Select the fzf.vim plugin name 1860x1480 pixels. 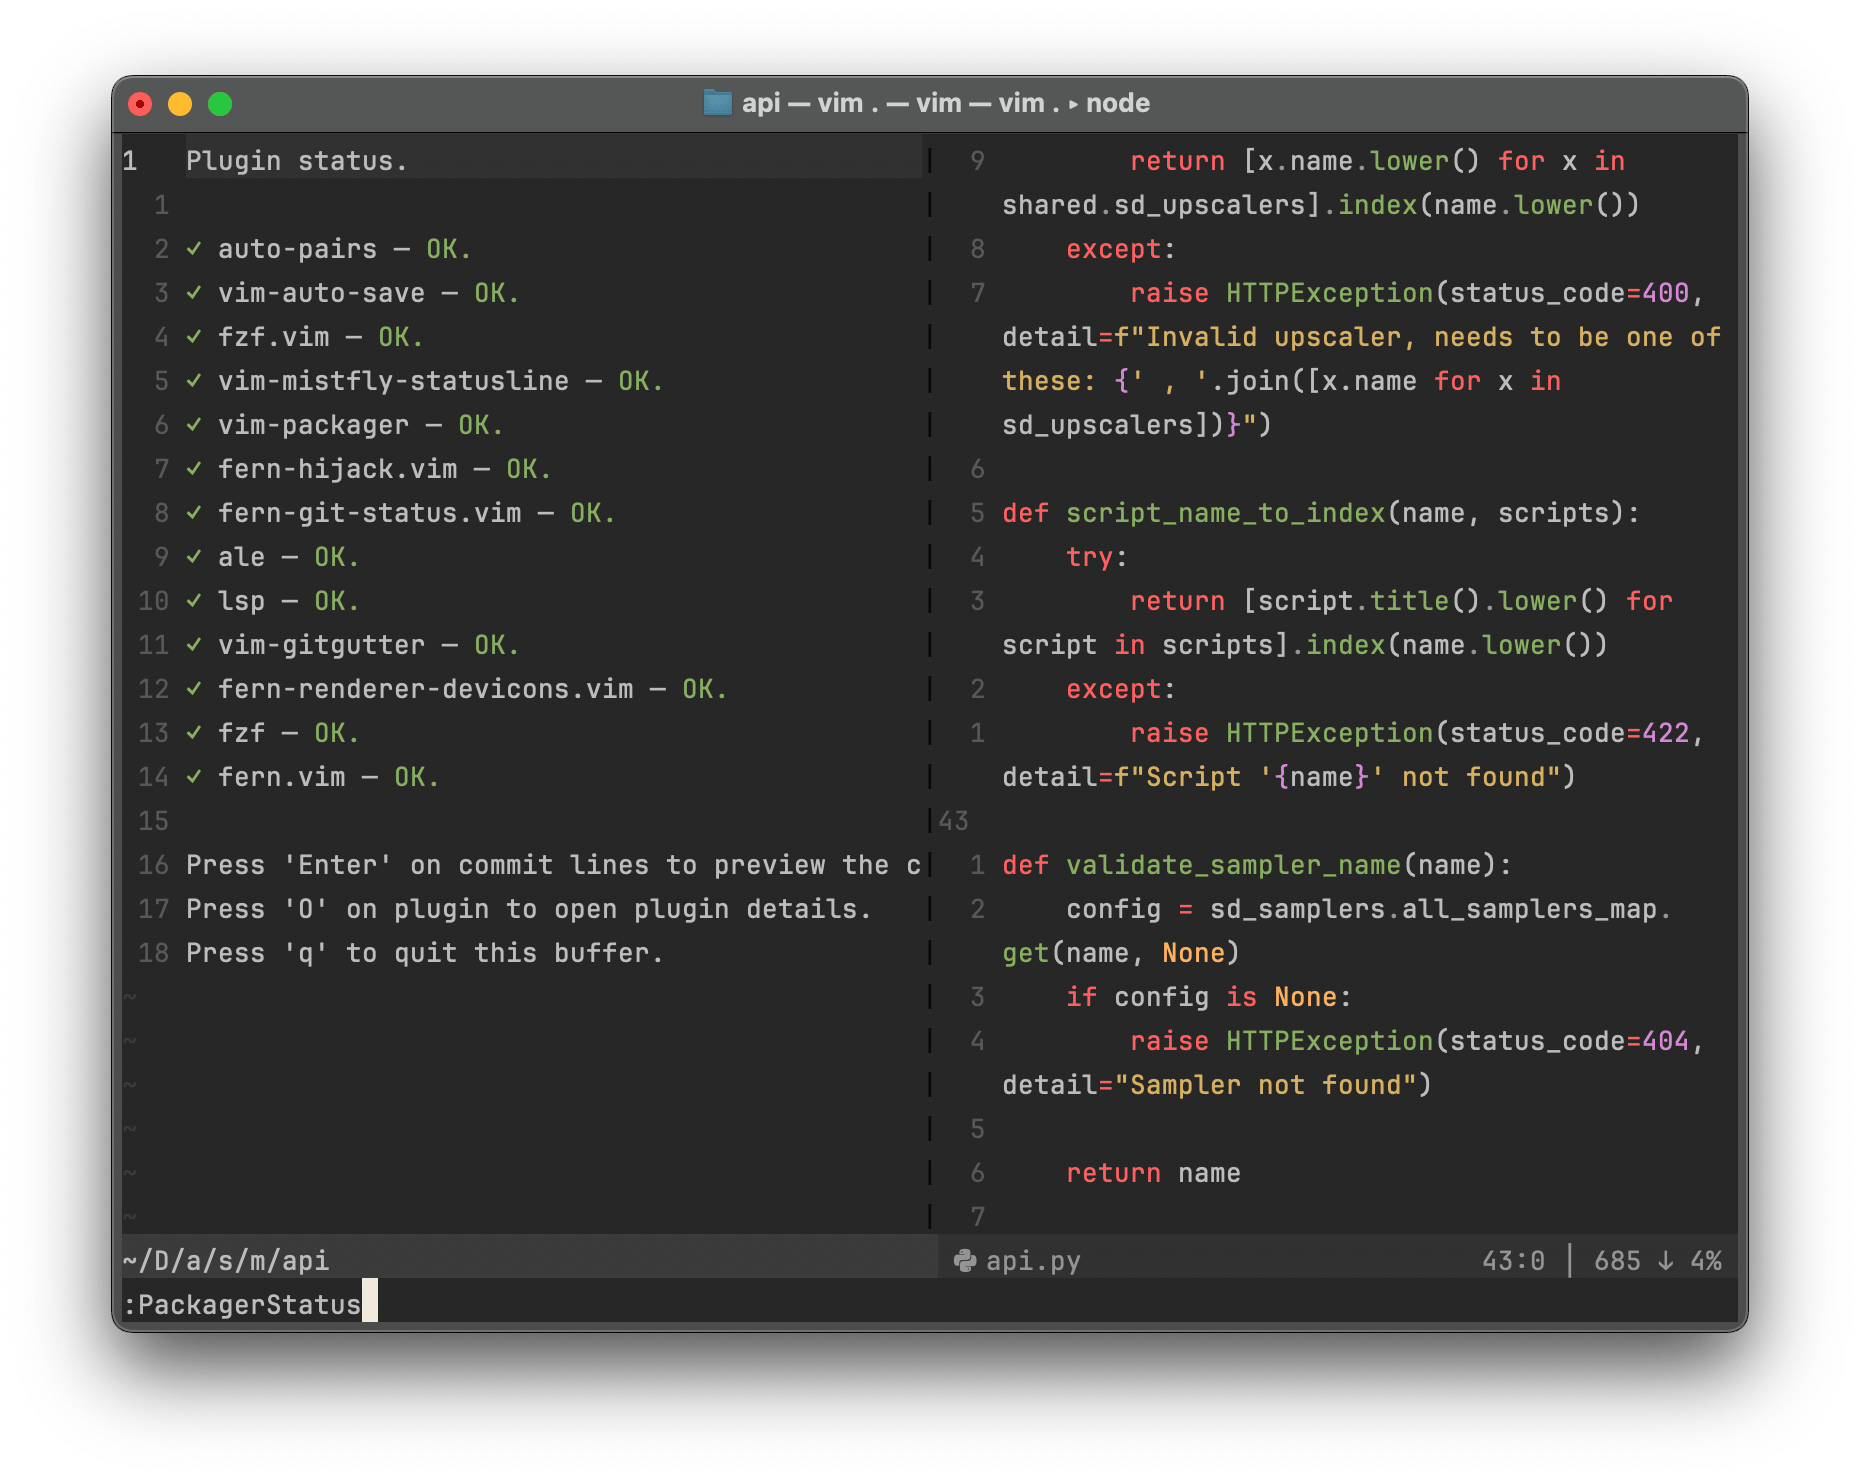click(x=274, y=337)
